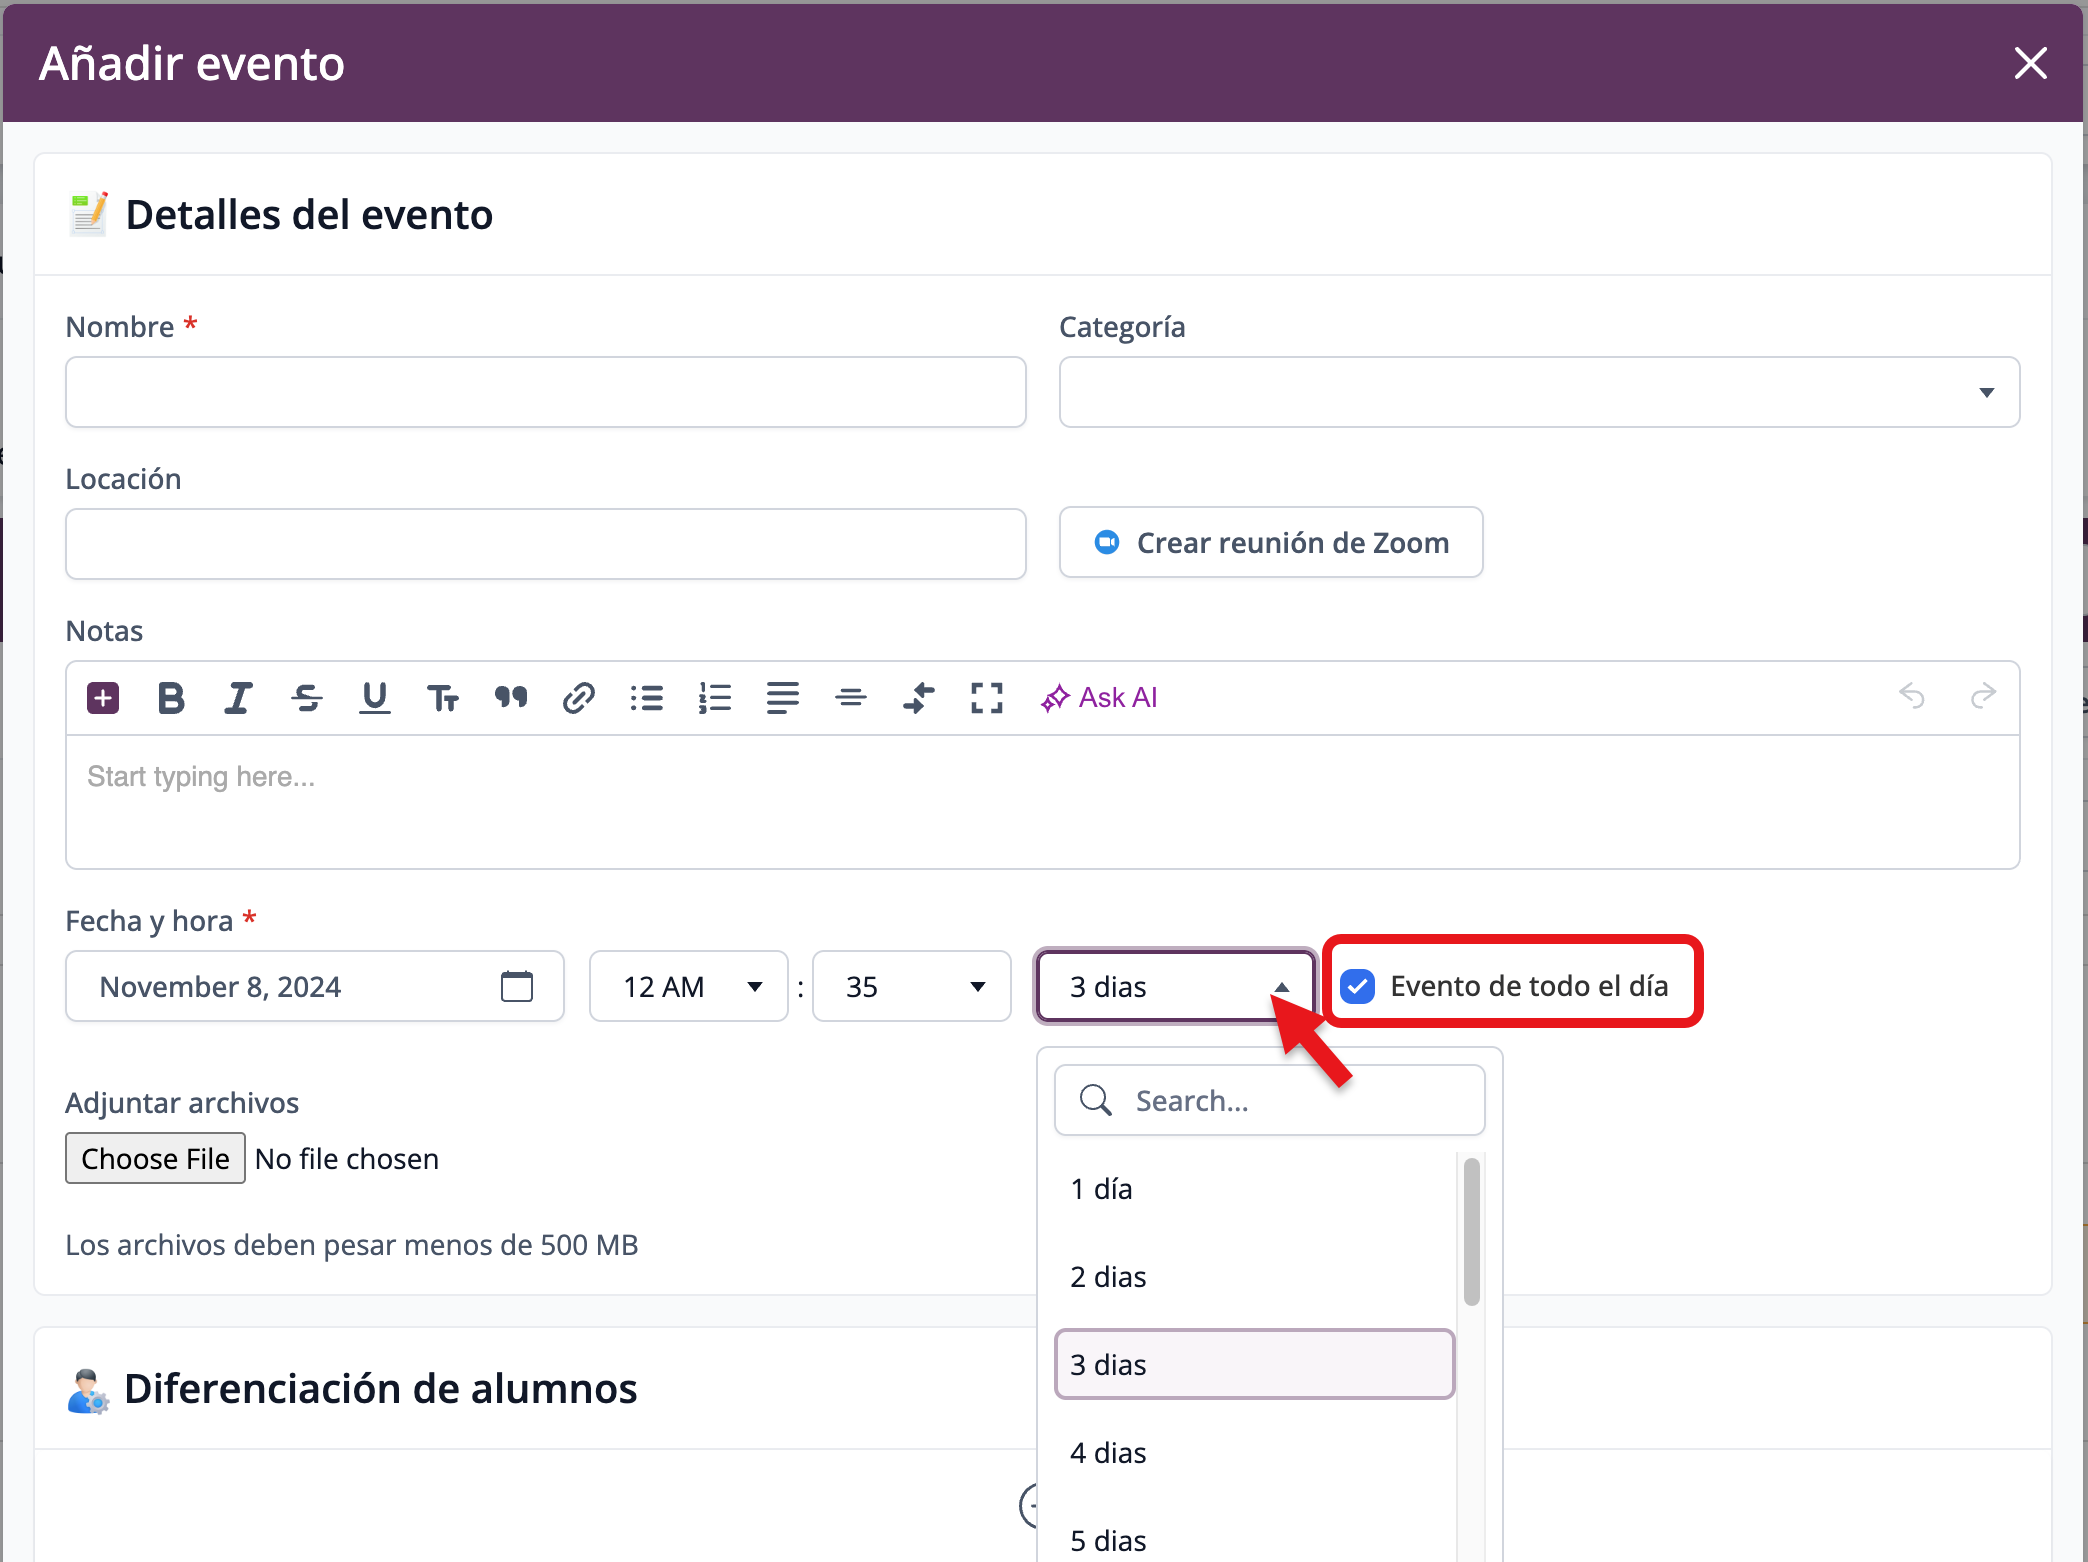Open the minutes dropdown showing 35

911,986
